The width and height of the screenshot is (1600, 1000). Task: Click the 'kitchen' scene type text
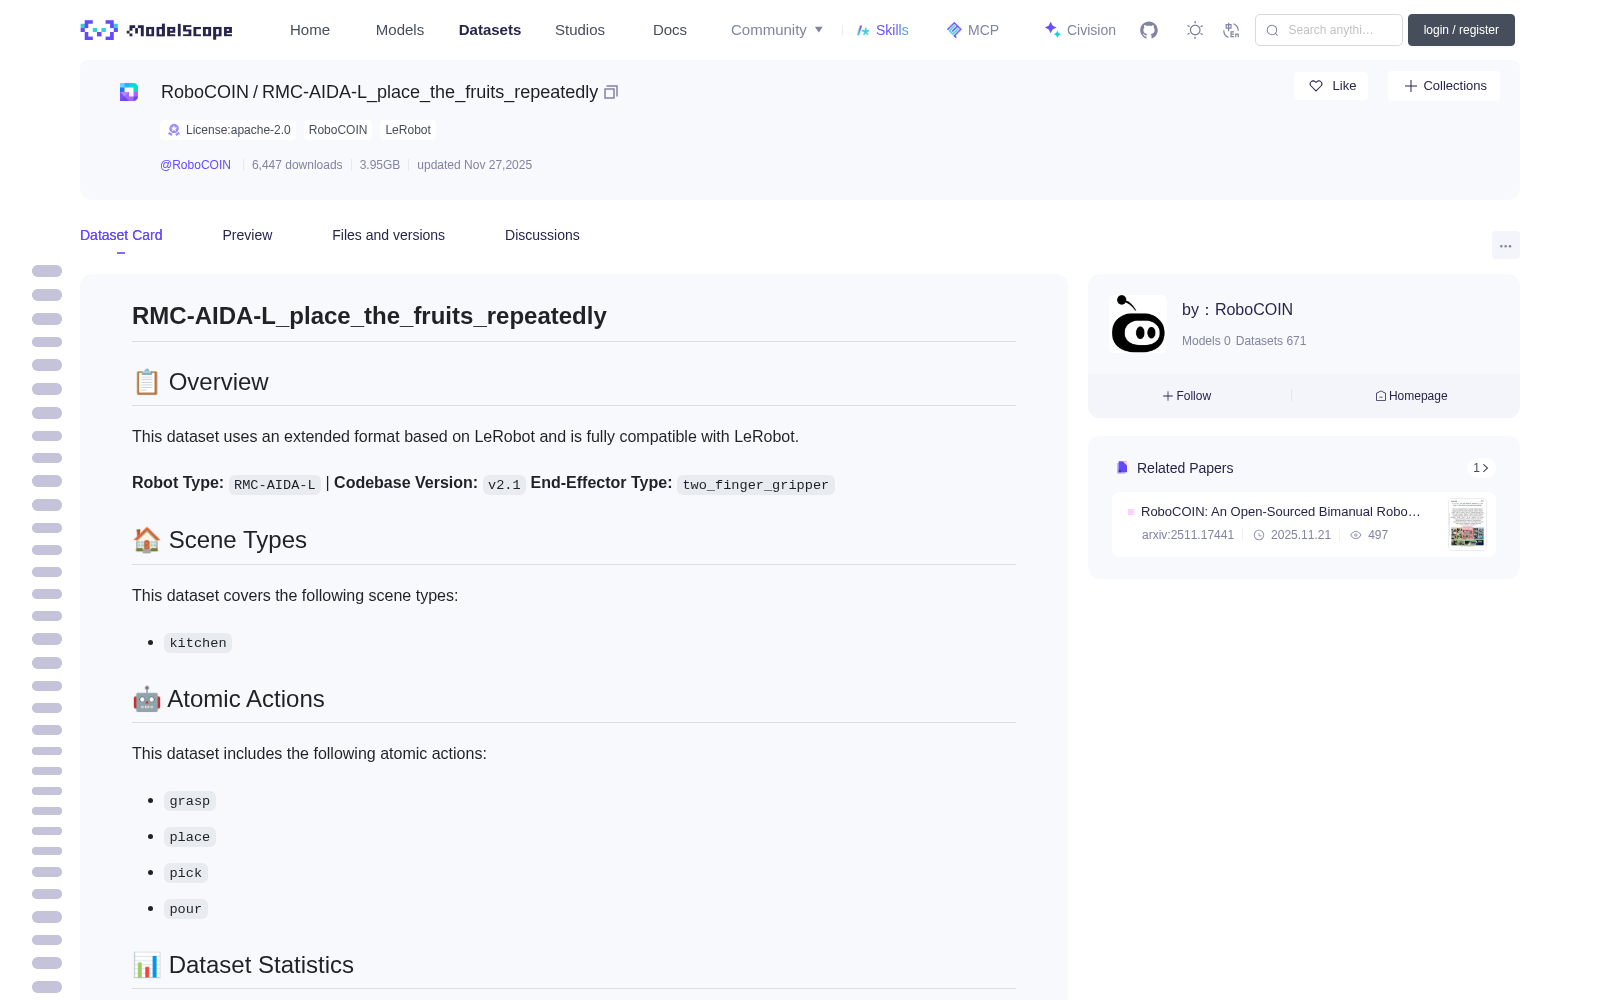tap(198, 643)
